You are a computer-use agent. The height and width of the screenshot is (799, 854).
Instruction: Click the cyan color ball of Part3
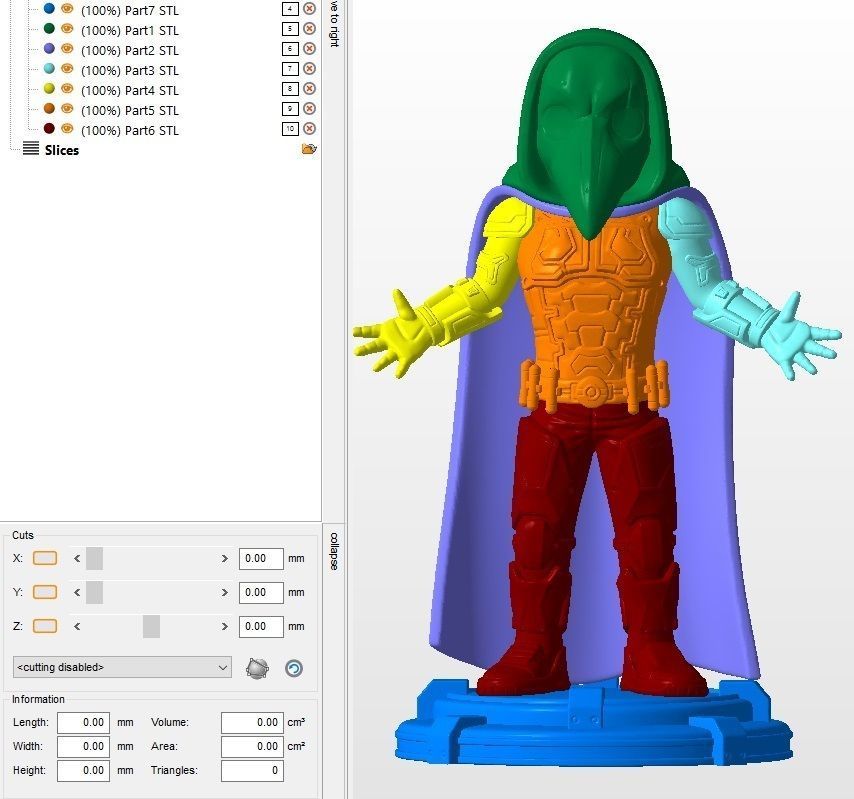49,69
